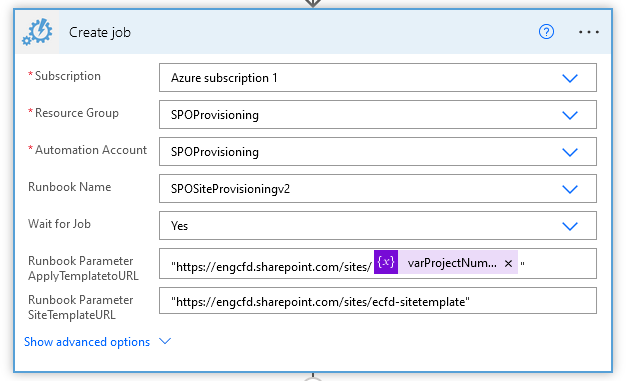626x381 pixels.
Task: Click the incoming connector arrow above the card
Action: tap(313, 3)
